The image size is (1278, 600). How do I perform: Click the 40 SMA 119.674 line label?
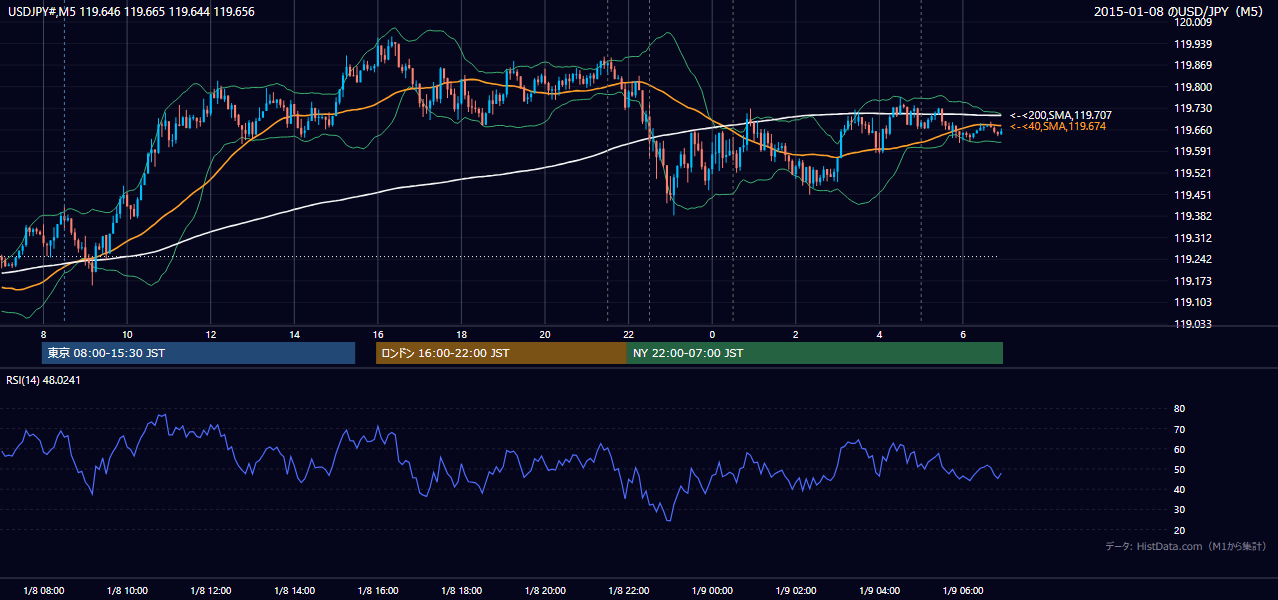point(1059,126)
